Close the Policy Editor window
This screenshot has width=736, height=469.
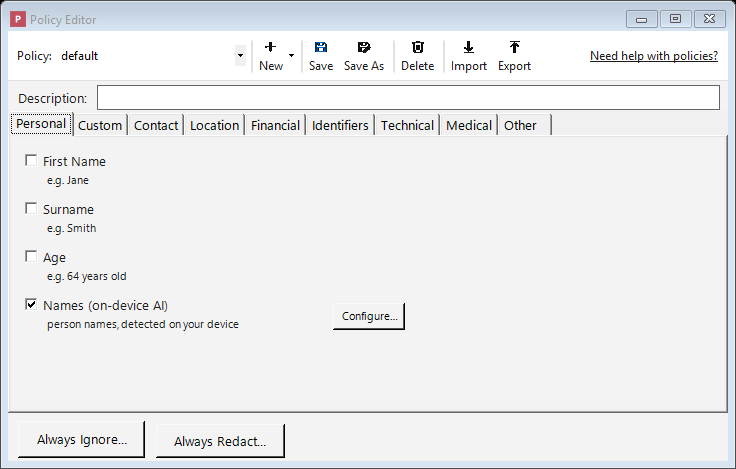pos(710,19)
